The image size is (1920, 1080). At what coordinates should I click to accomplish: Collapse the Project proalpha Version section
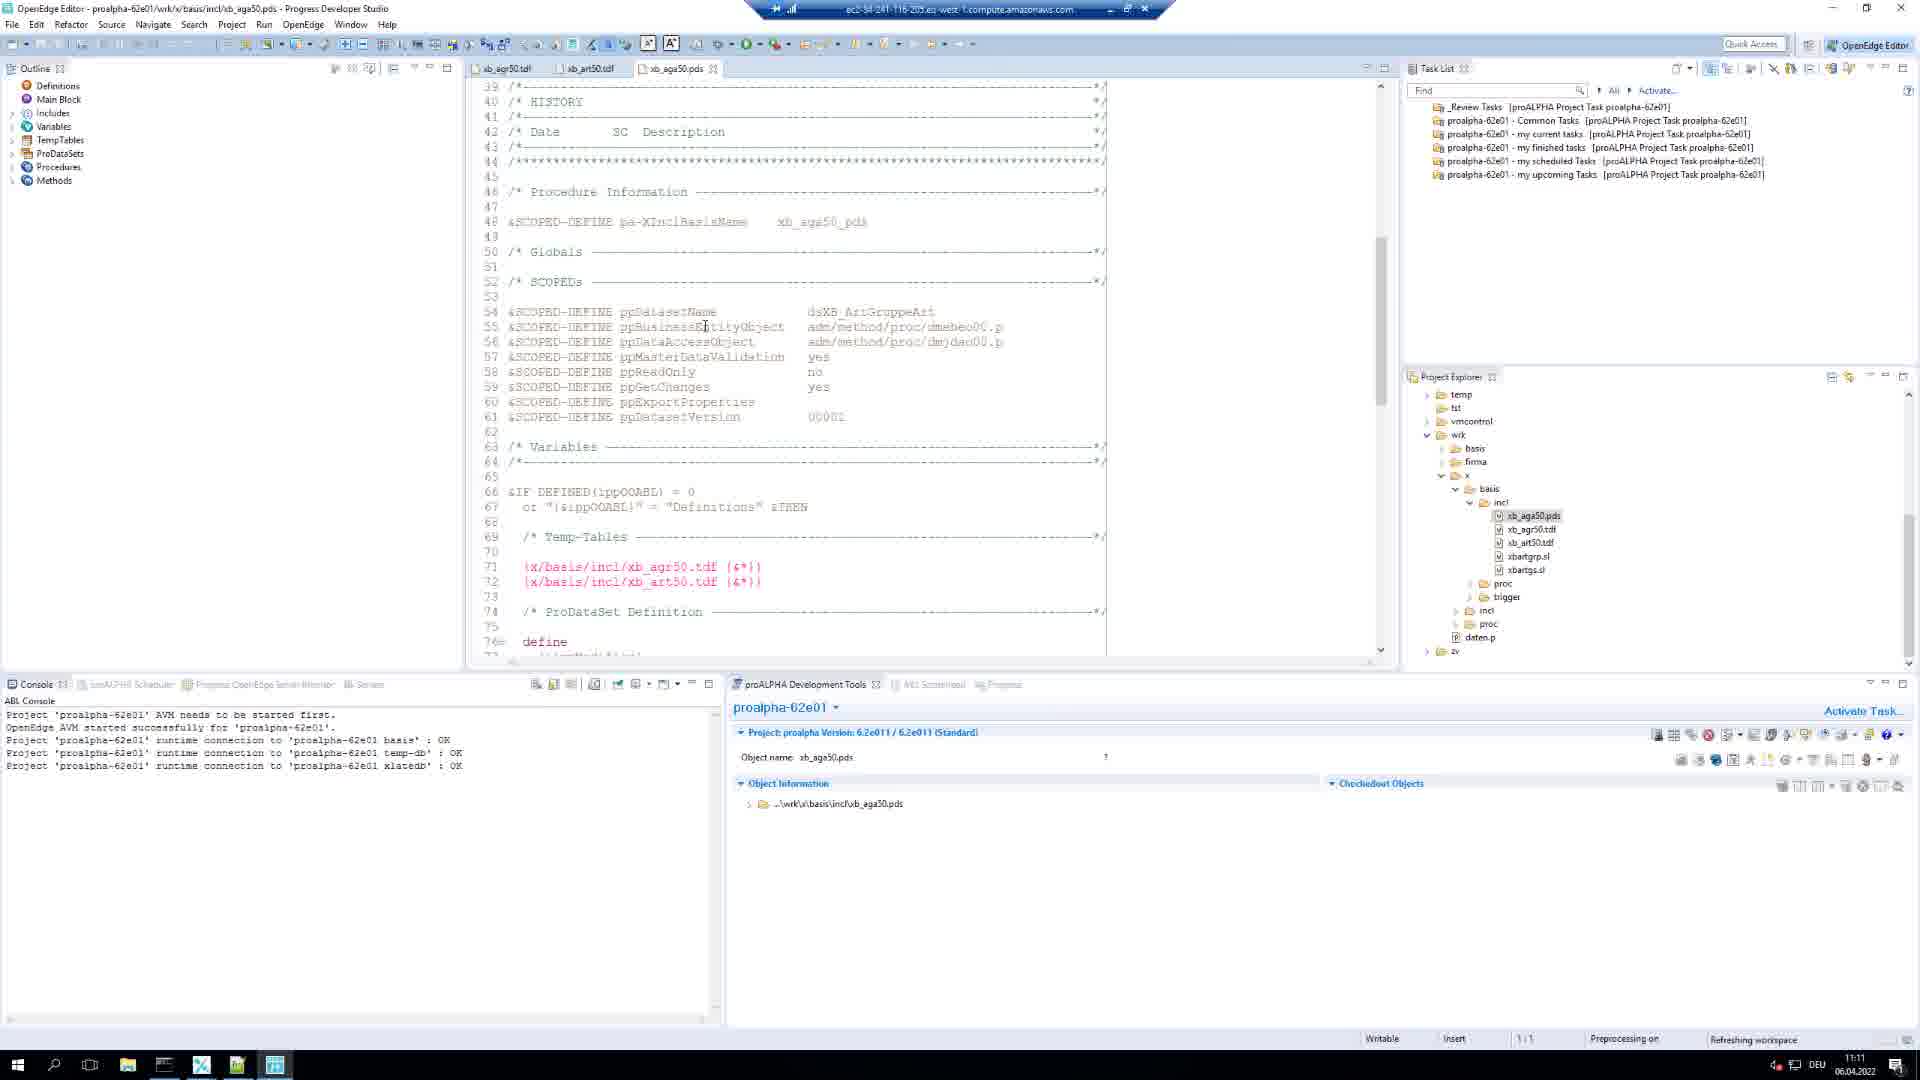click(x=741, y=733)
